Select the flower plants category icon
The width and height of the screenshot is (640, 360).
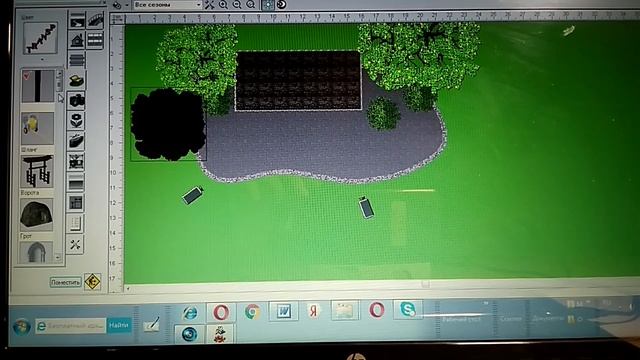[x=76, y=121]
